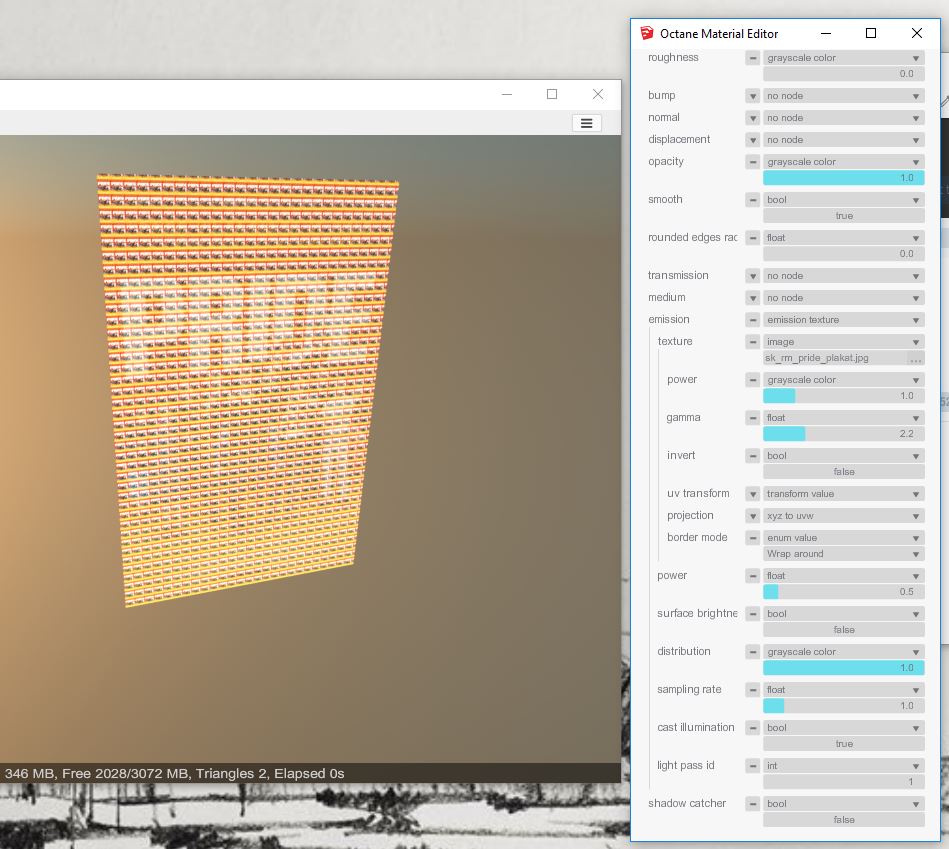Screen dimensions: 949x849
Task: Collapse the roughness node with minus button
Action: tap(752, 58)
